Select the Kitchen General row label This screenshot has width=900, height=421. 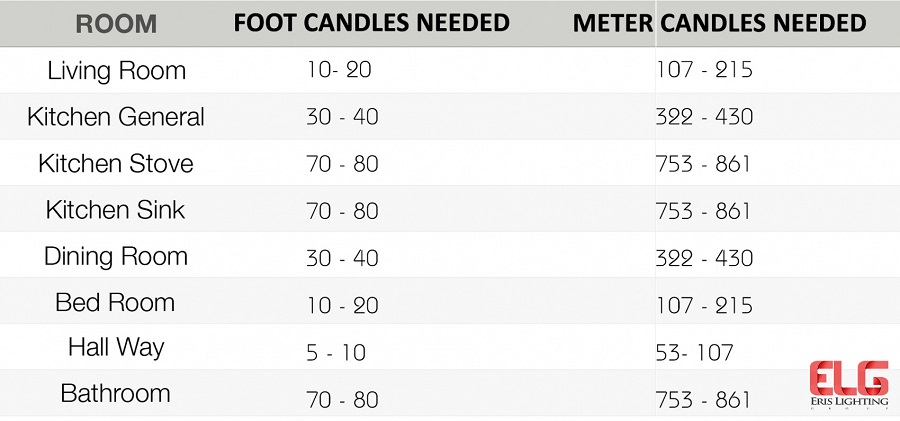115,117
